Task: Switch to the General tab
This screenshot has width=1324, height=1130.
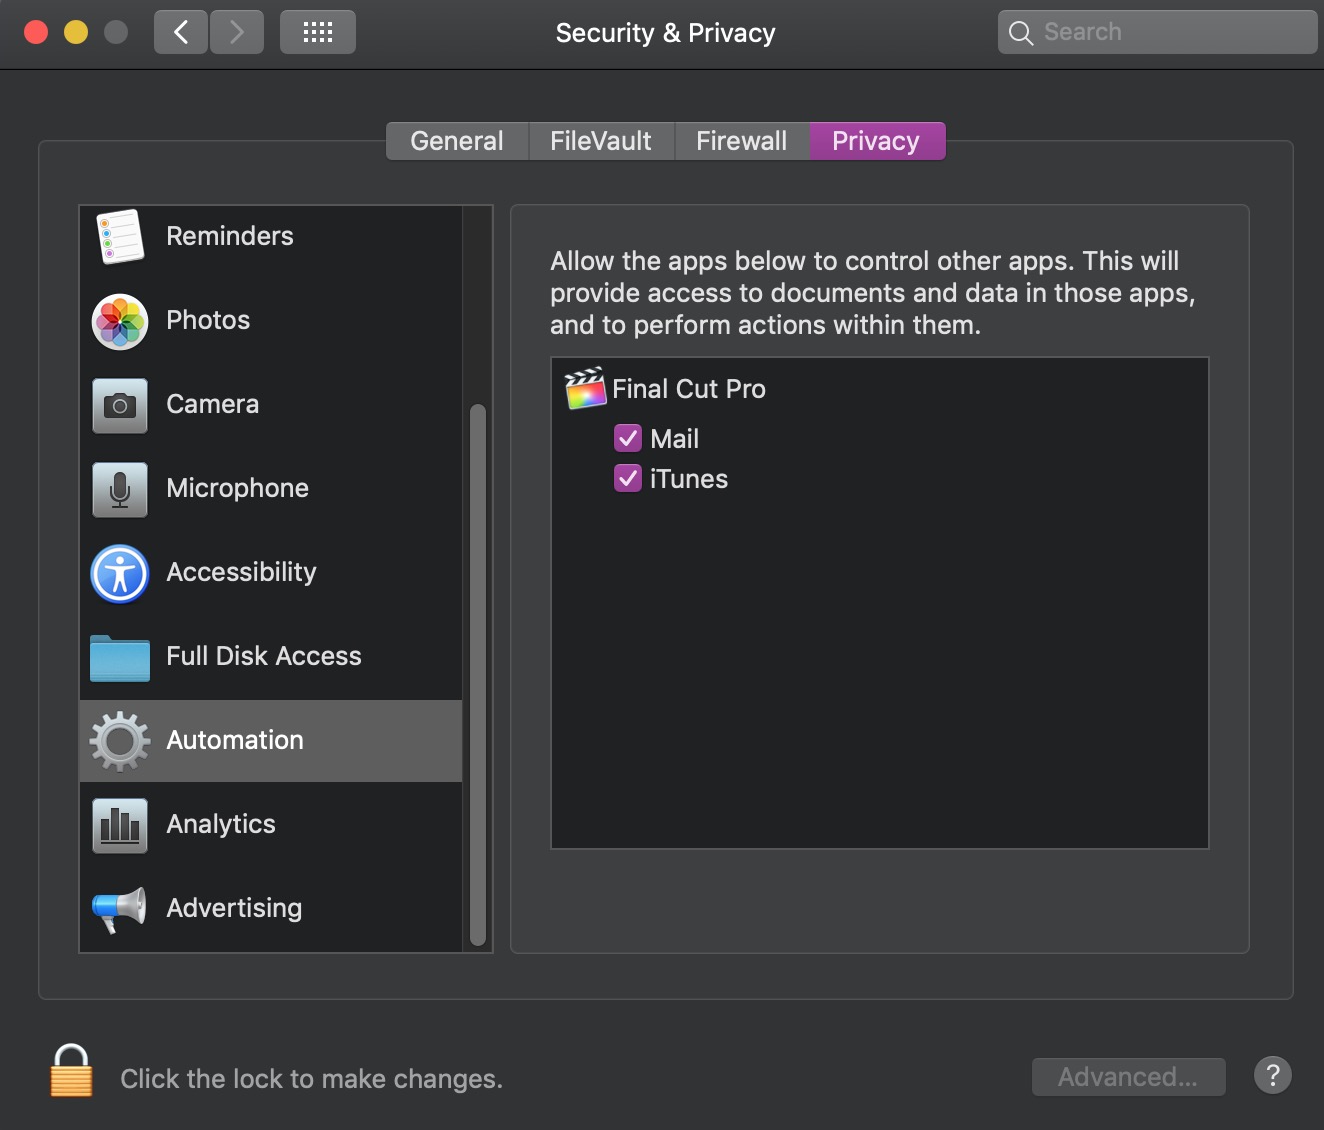Action: click(x=457, y=141)
